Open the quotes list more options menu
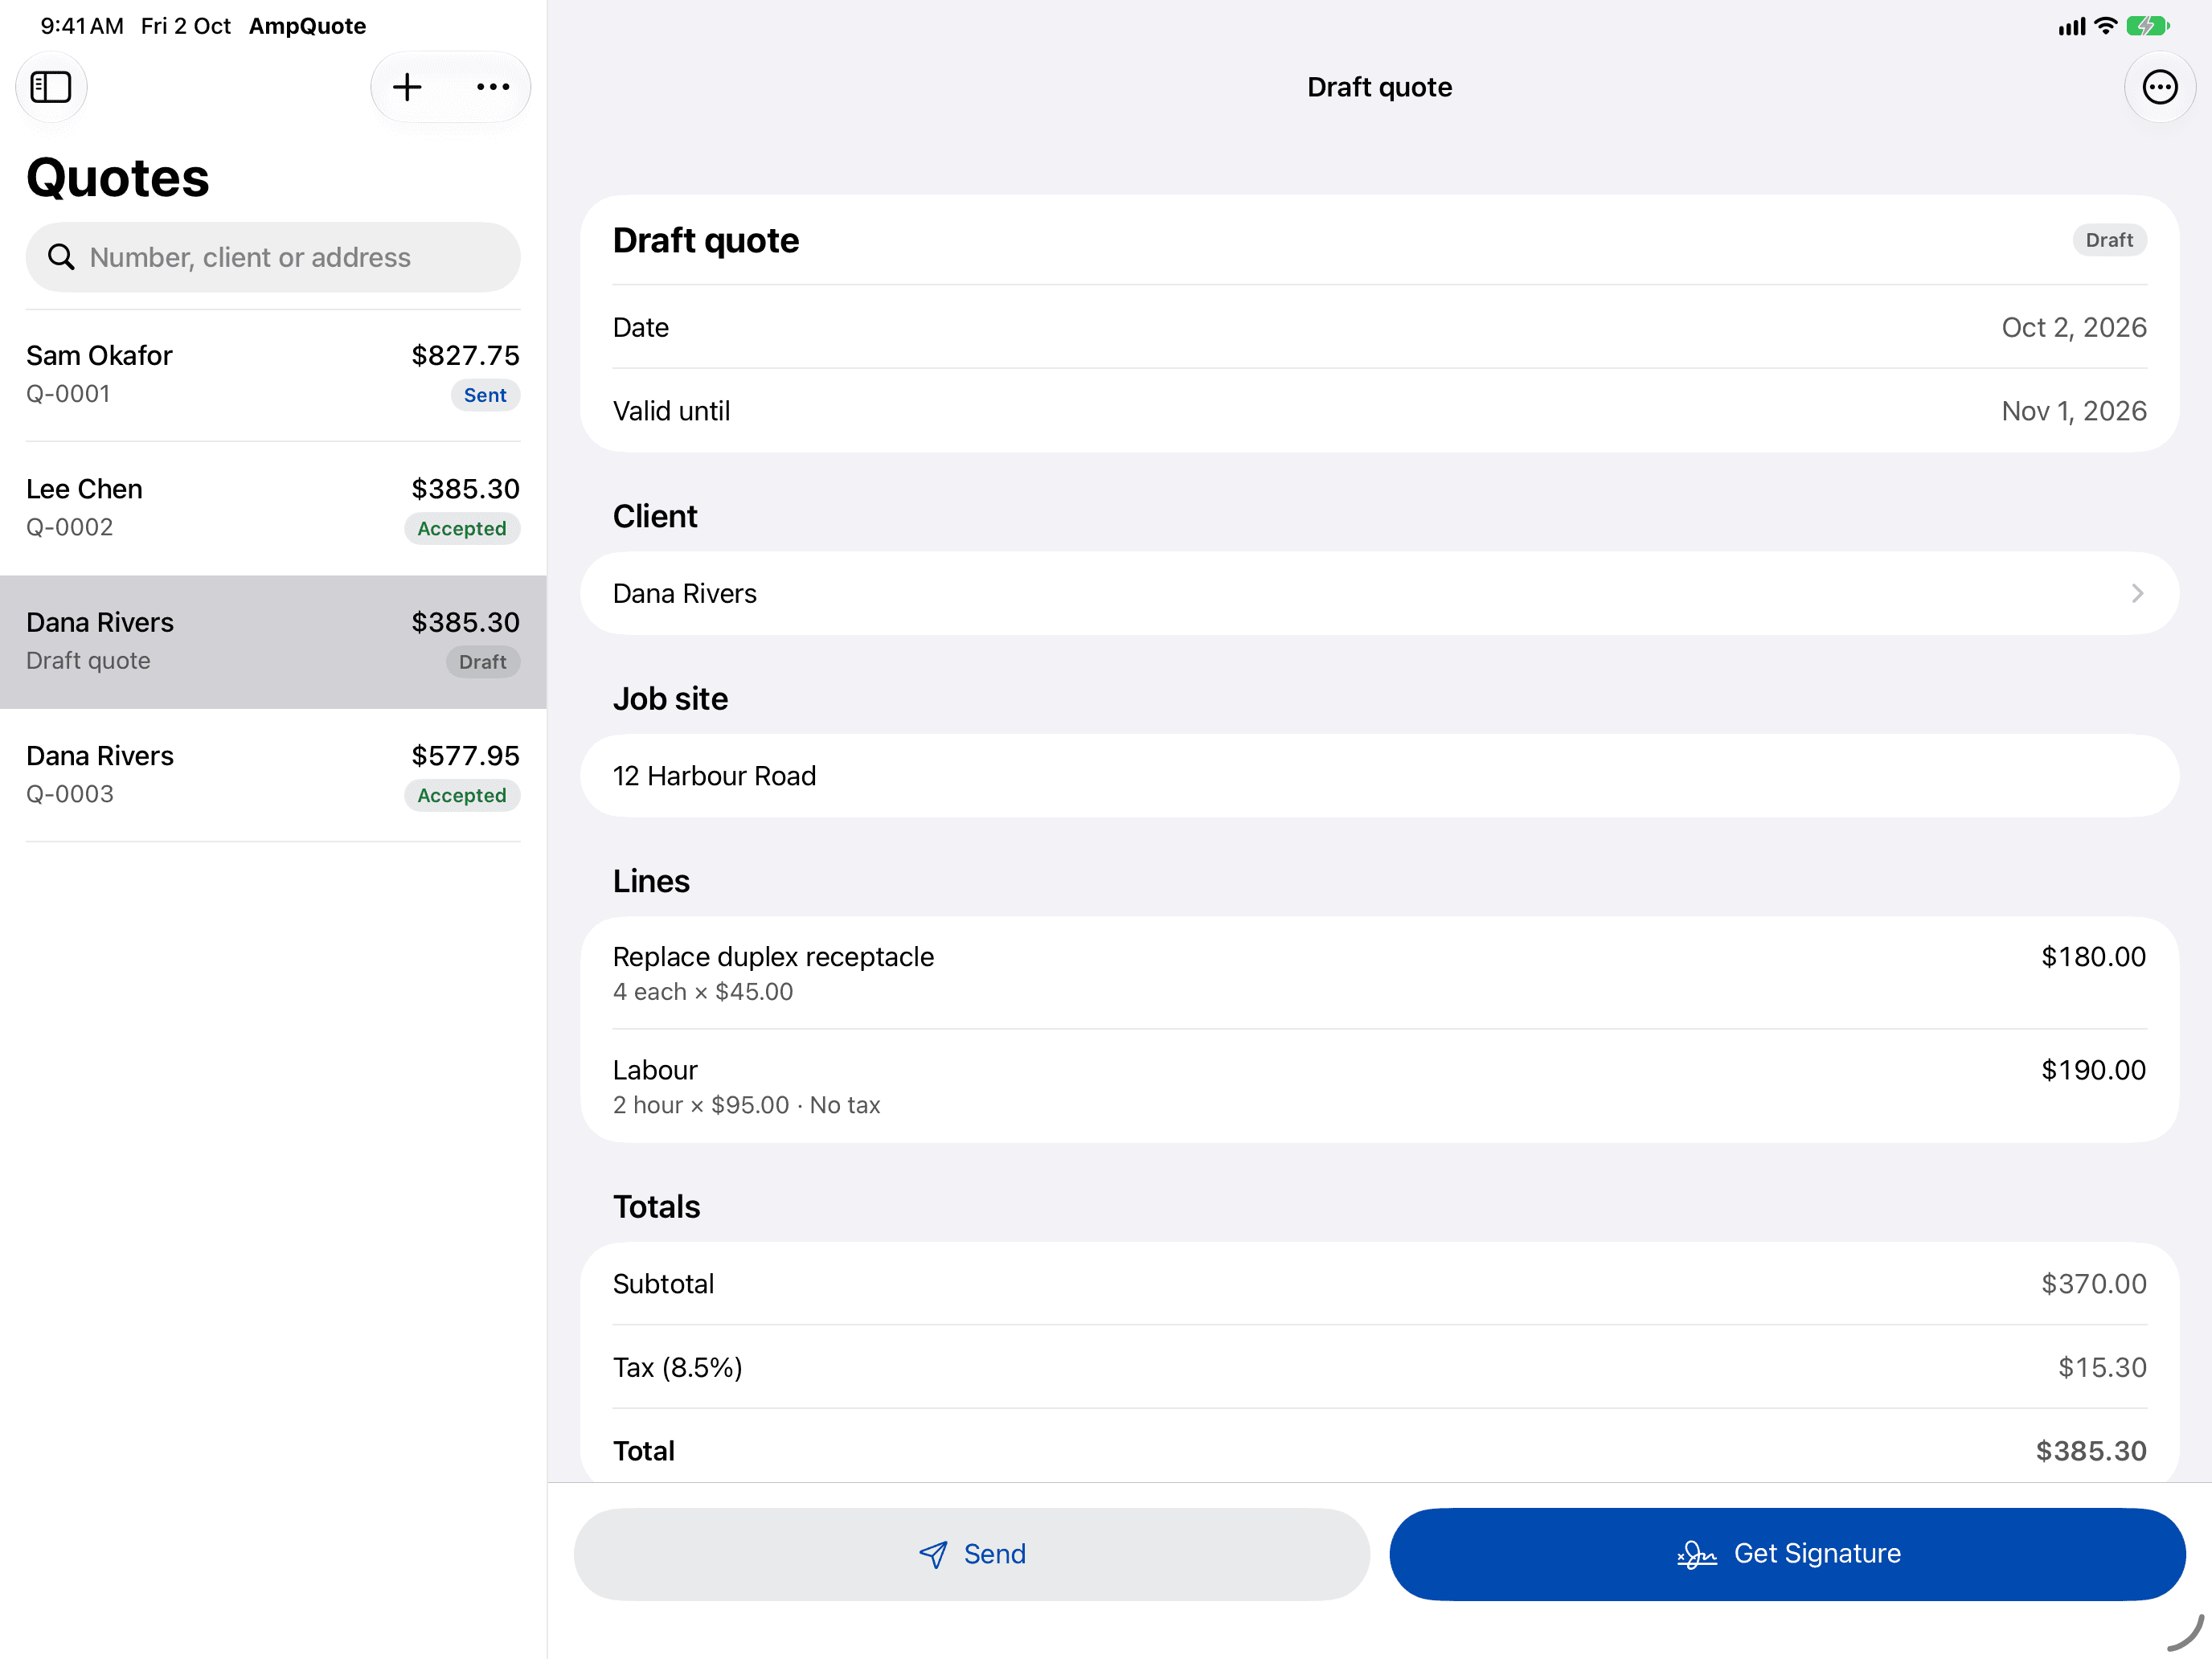This screenshot has width=2212, height=1659. [x=493, y=87]
